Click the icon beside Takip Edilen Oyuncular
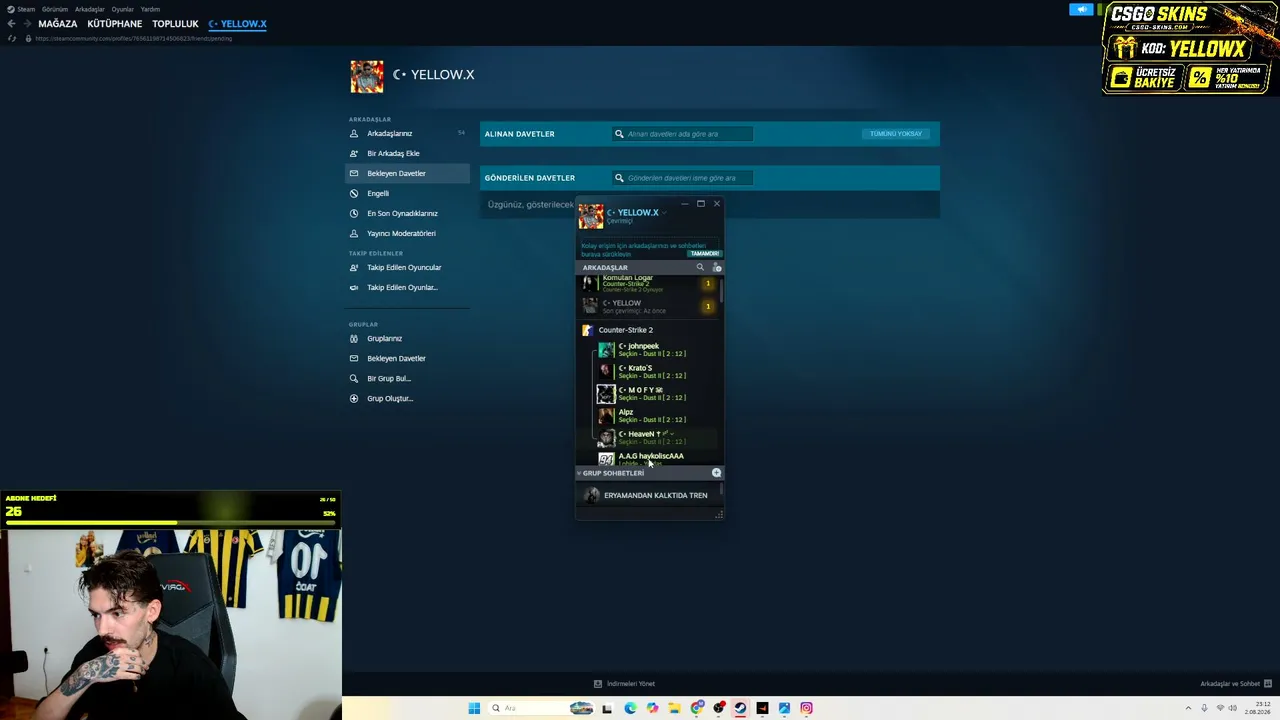Image resolution: width=1280 pixels, height=720 pixels. click(354, 267)
